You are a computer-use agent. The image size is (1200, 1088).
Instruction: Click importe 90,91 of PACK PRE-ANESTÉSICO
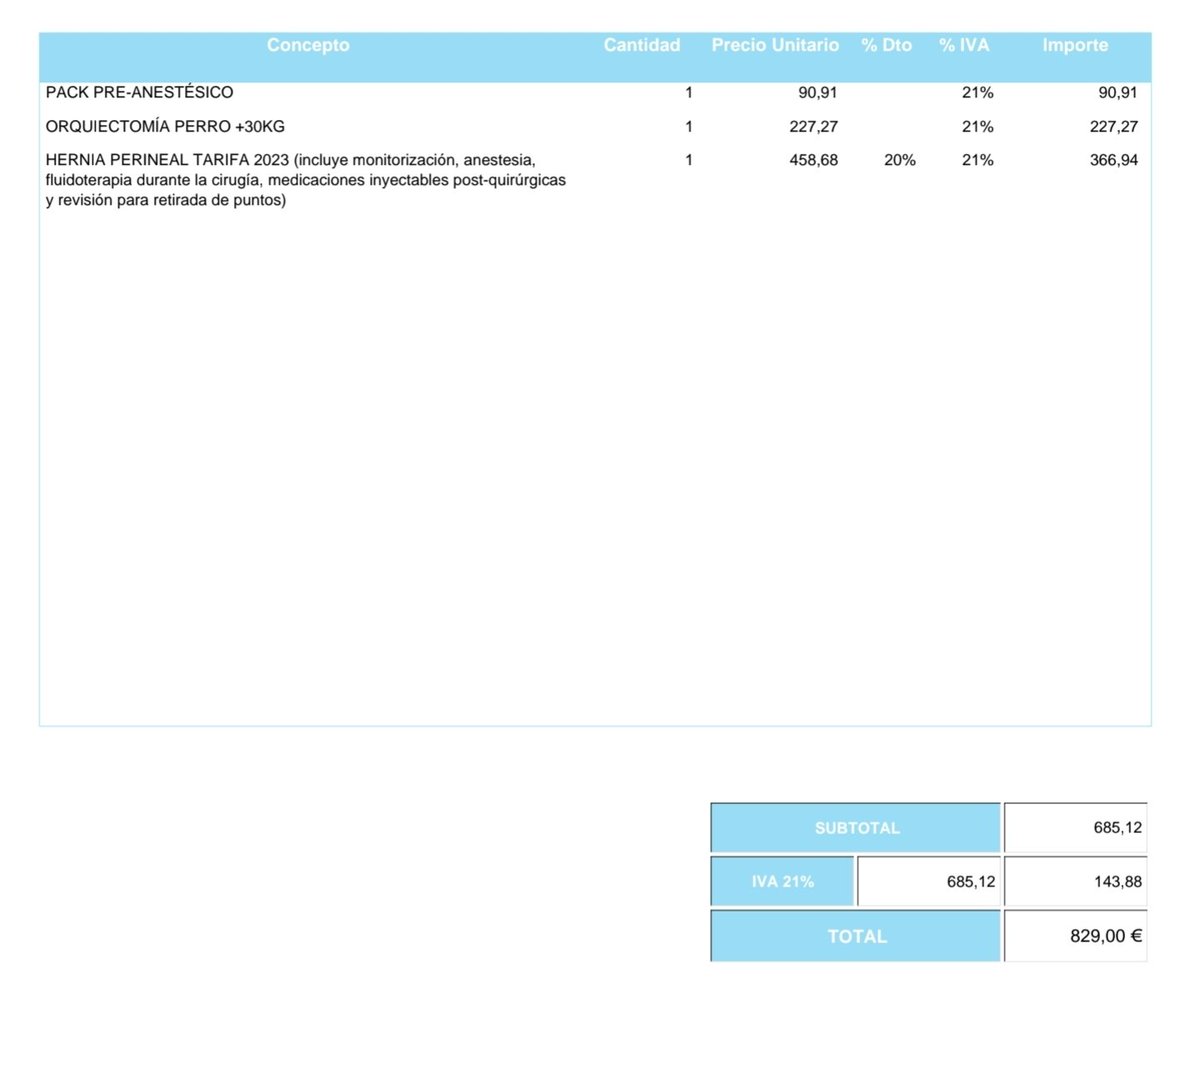pyautogui.click(x=1118, y=92)
